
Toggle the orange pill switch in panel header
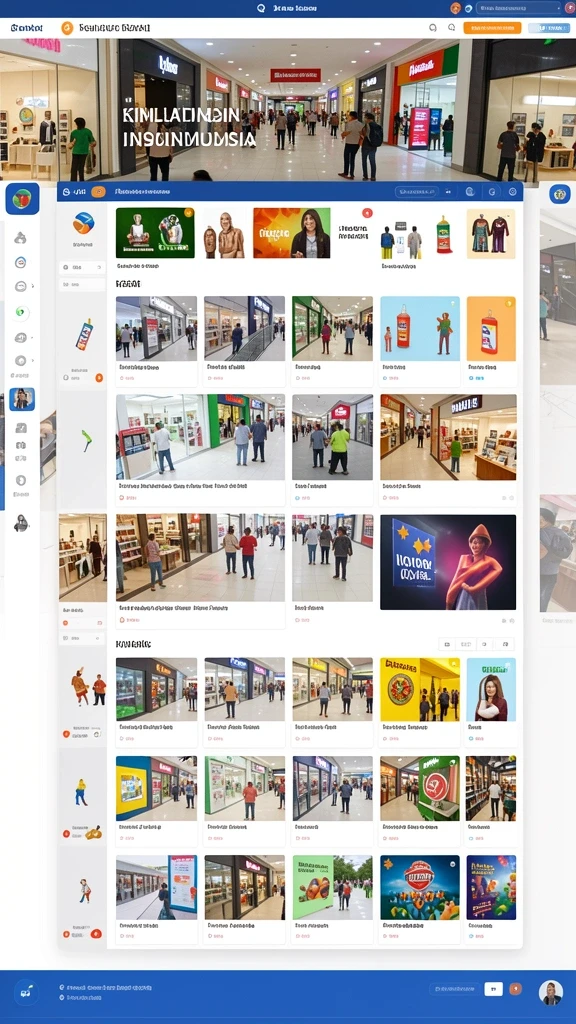pyautogui.click(x=99, y=192)
